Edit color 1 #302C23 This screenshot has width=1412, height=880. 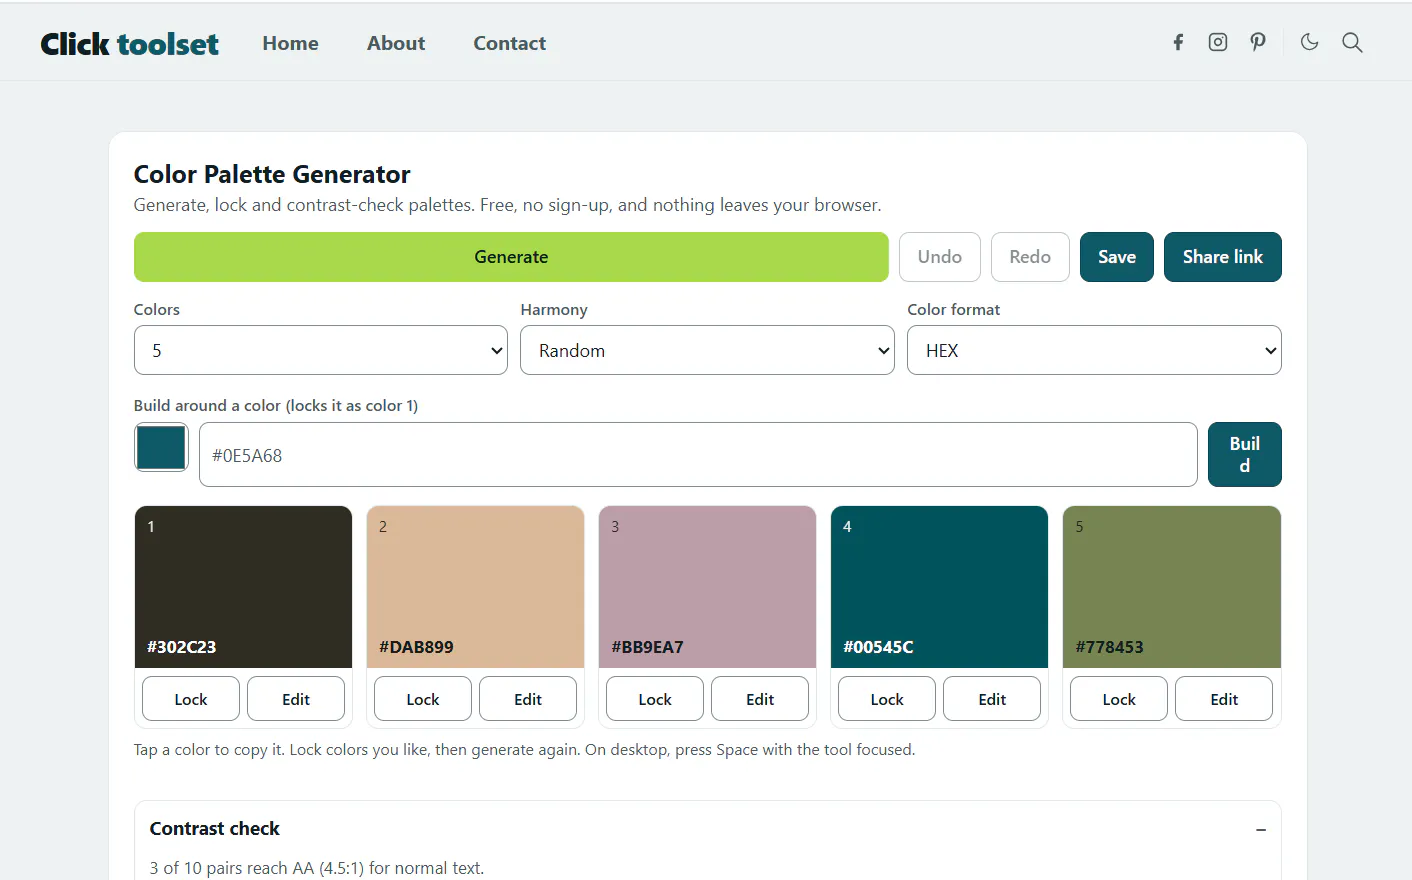coord(296,699)
